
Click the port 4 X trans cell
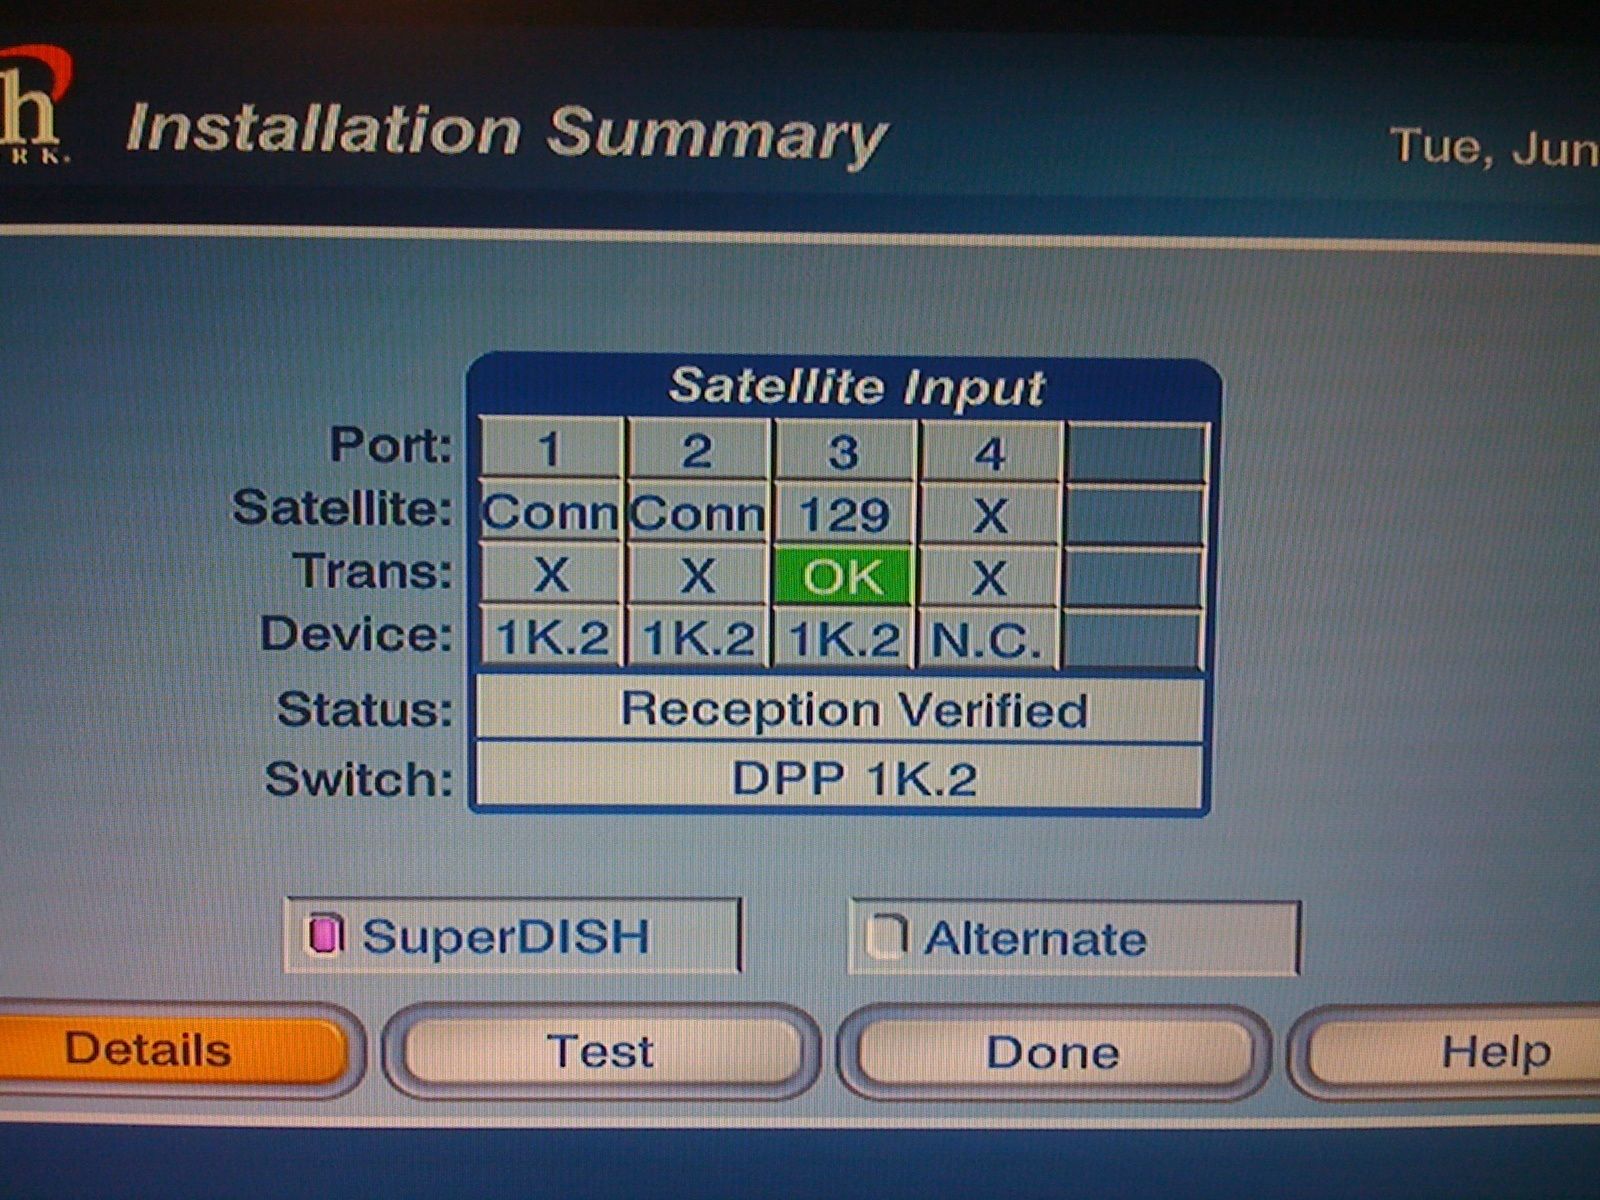pyautogui.click(x=988, y=578)
